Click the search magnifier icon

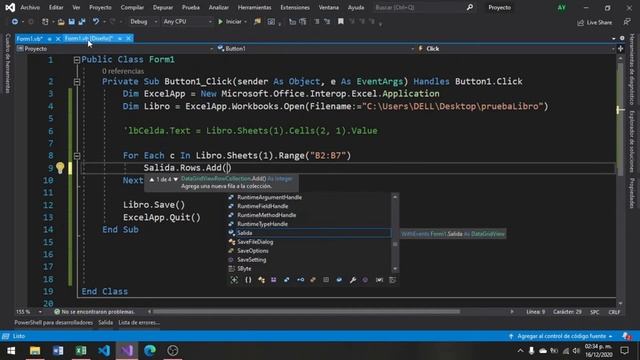(470, 7)
